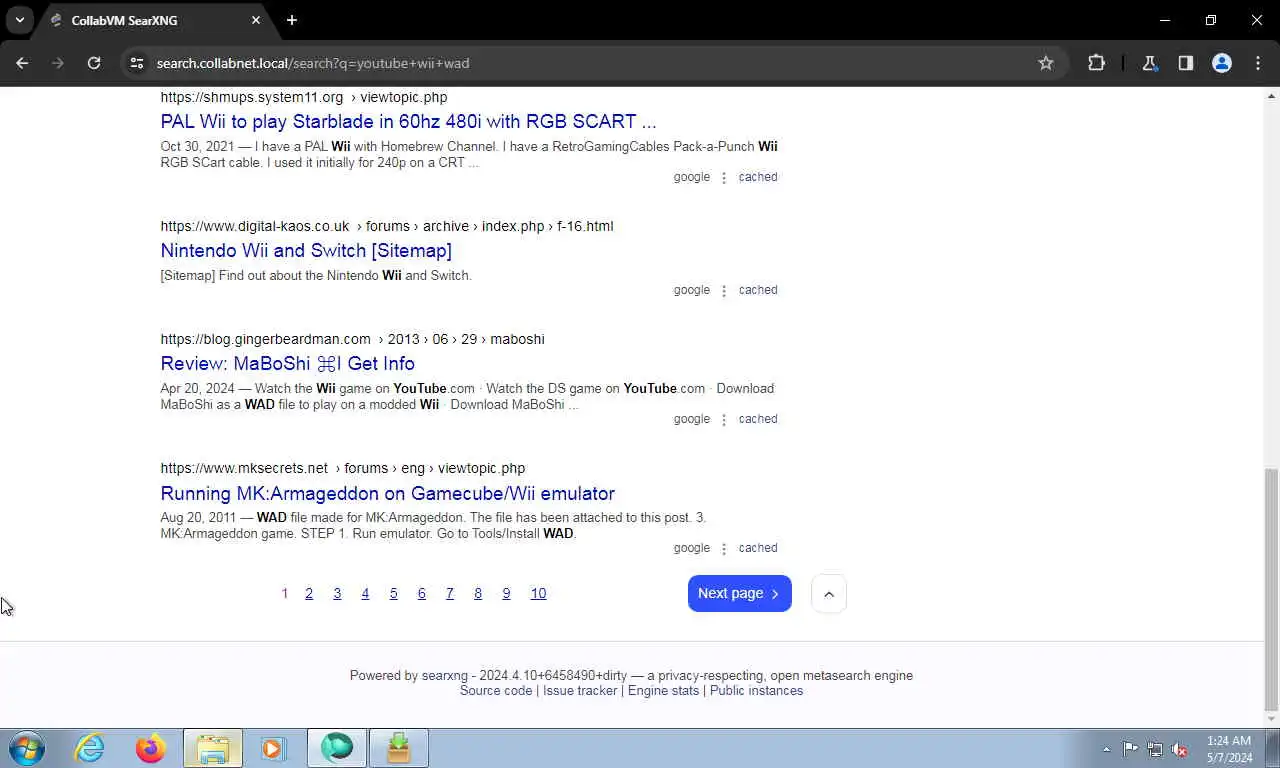Open cached link for Starblade result
The image size is (1280, 768).
pyautogui.click(x=758, y=177)
